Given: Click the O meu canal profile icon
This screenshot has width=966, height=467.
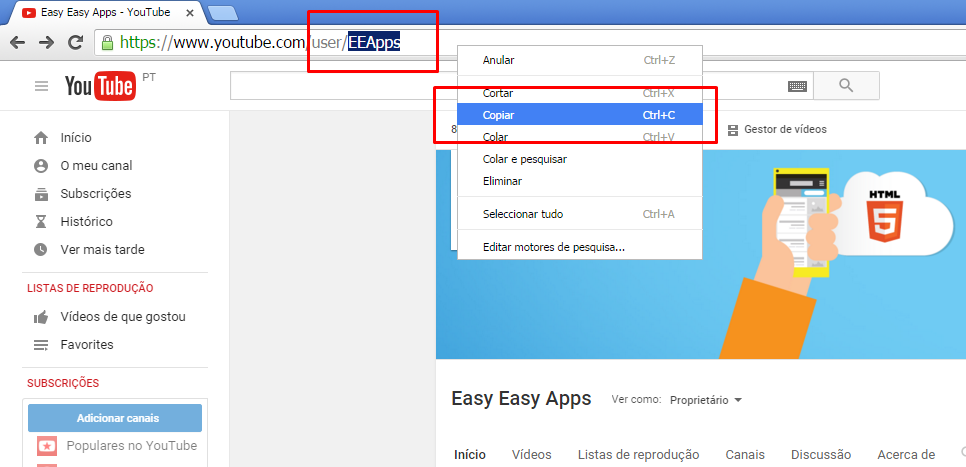Looking at the screenshot, I should click(x=41, y=166).
